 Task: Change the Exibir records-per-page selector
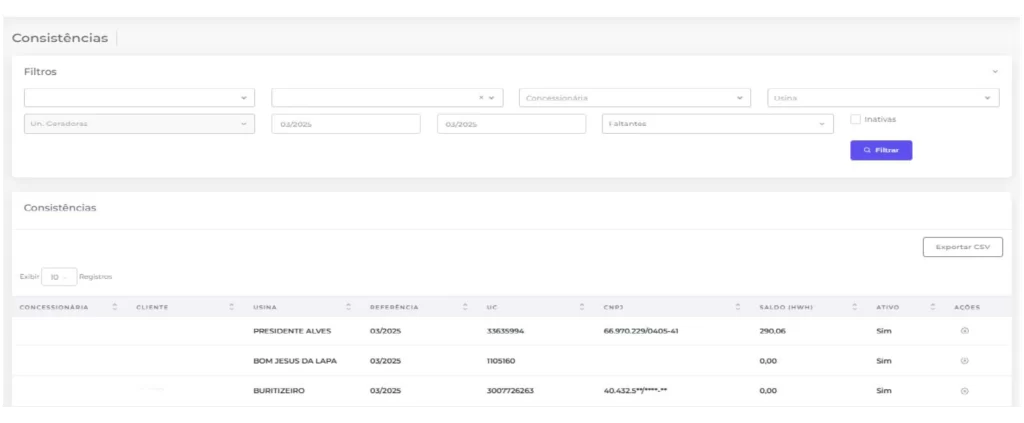coord(59,277)
